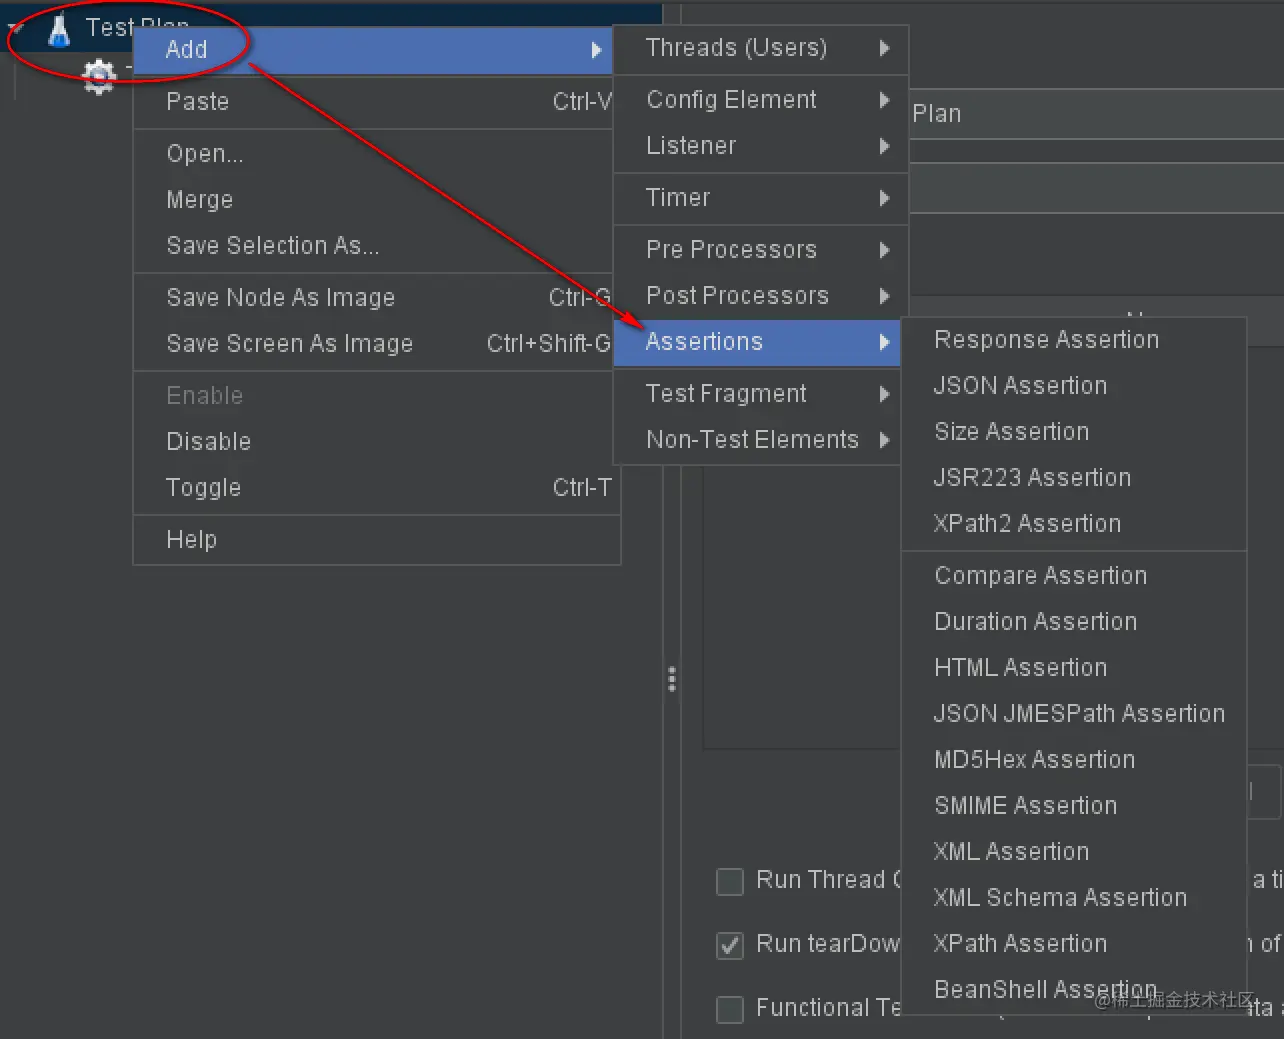Viewport: 1284px width, 1039px height.
Task: Expand the Pre Processors submenu
Action: 761,249
